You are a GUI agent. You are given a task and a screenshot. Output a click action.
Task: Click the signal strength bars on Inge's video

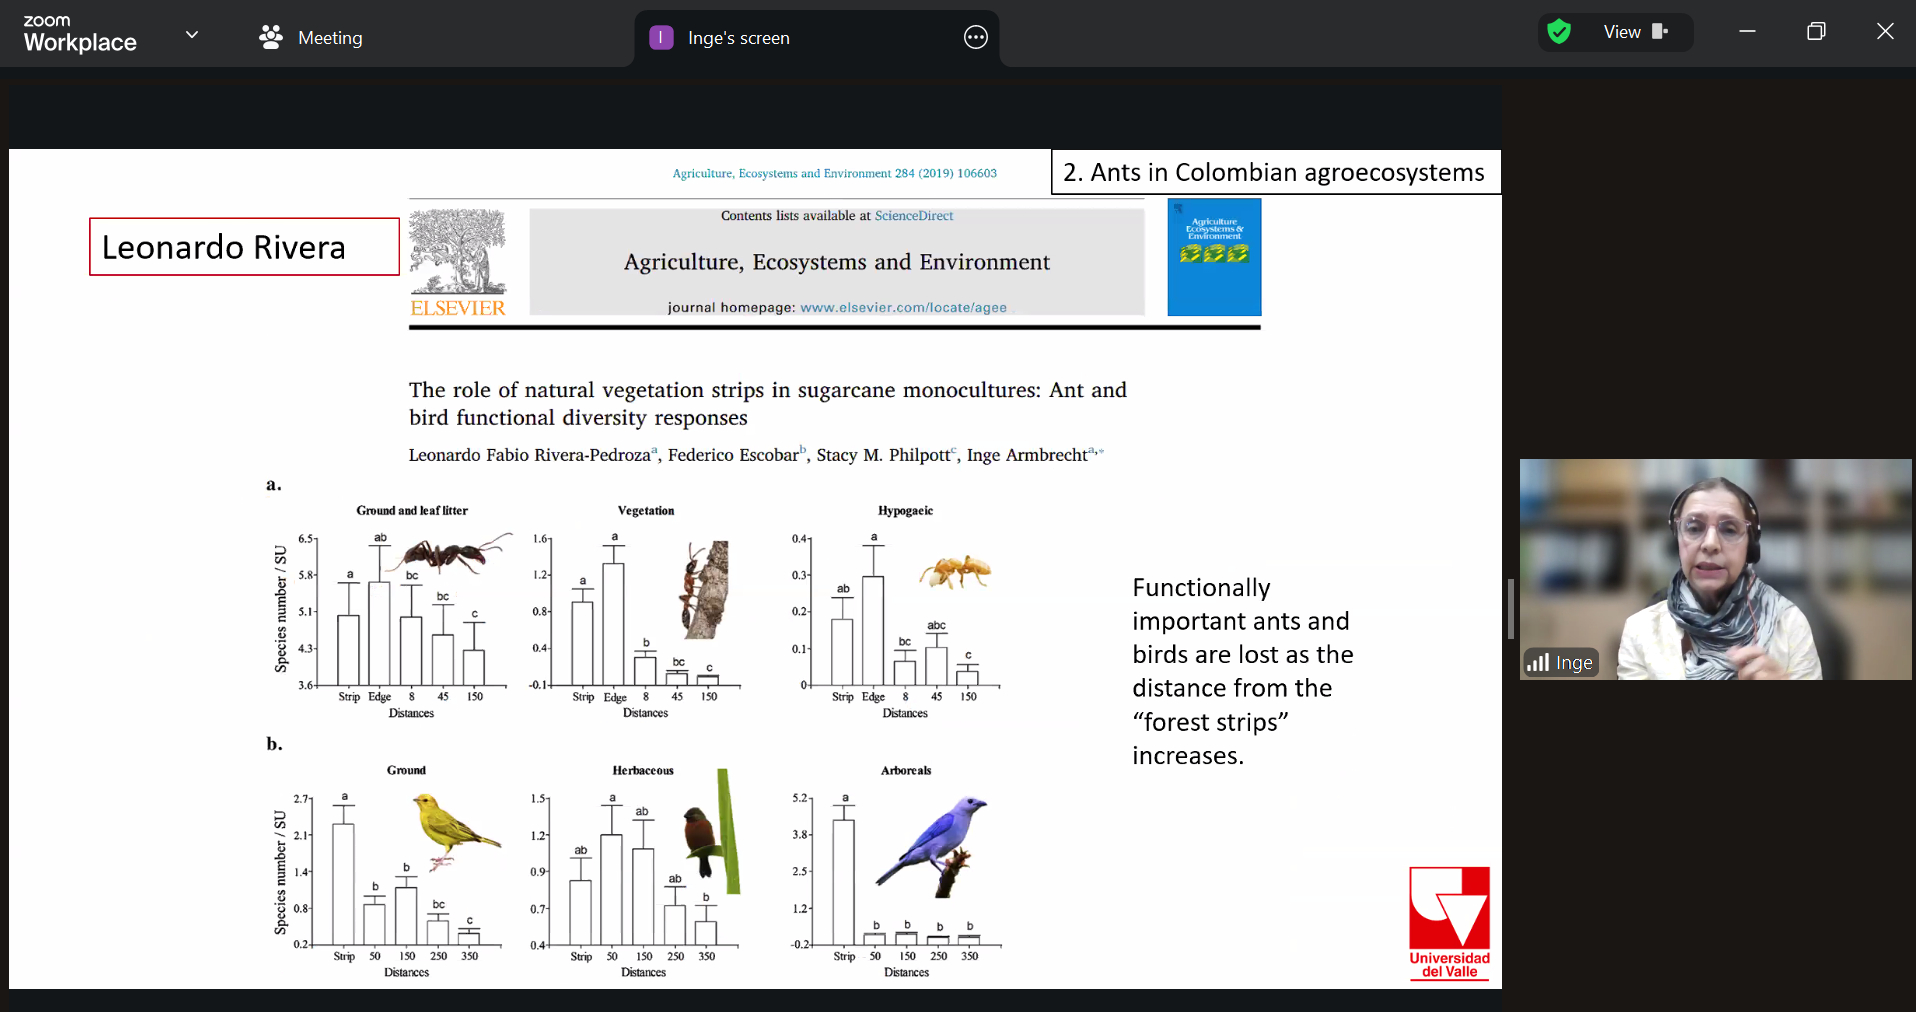[1537, 663]
